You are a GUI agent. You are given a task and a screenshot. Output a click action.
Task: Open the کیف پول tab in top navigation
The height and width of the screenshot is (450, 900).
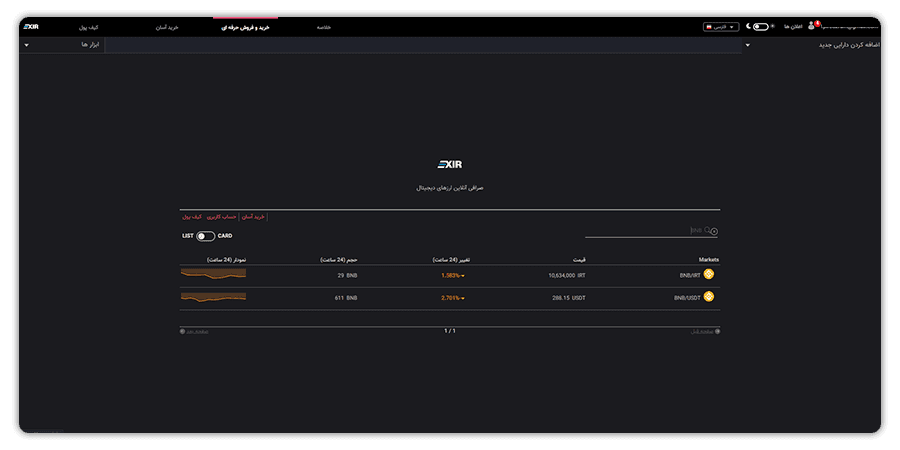click(88, 27)
